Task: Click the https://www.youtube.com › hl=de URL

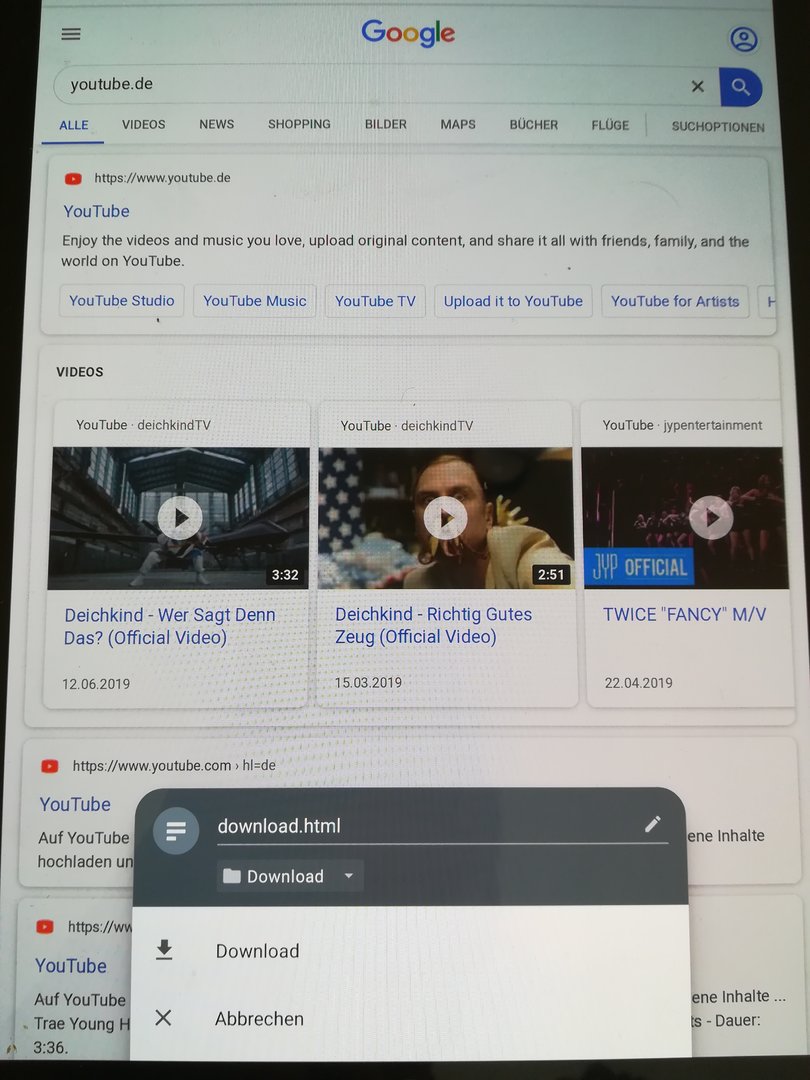Action: [x=174, y=765]
